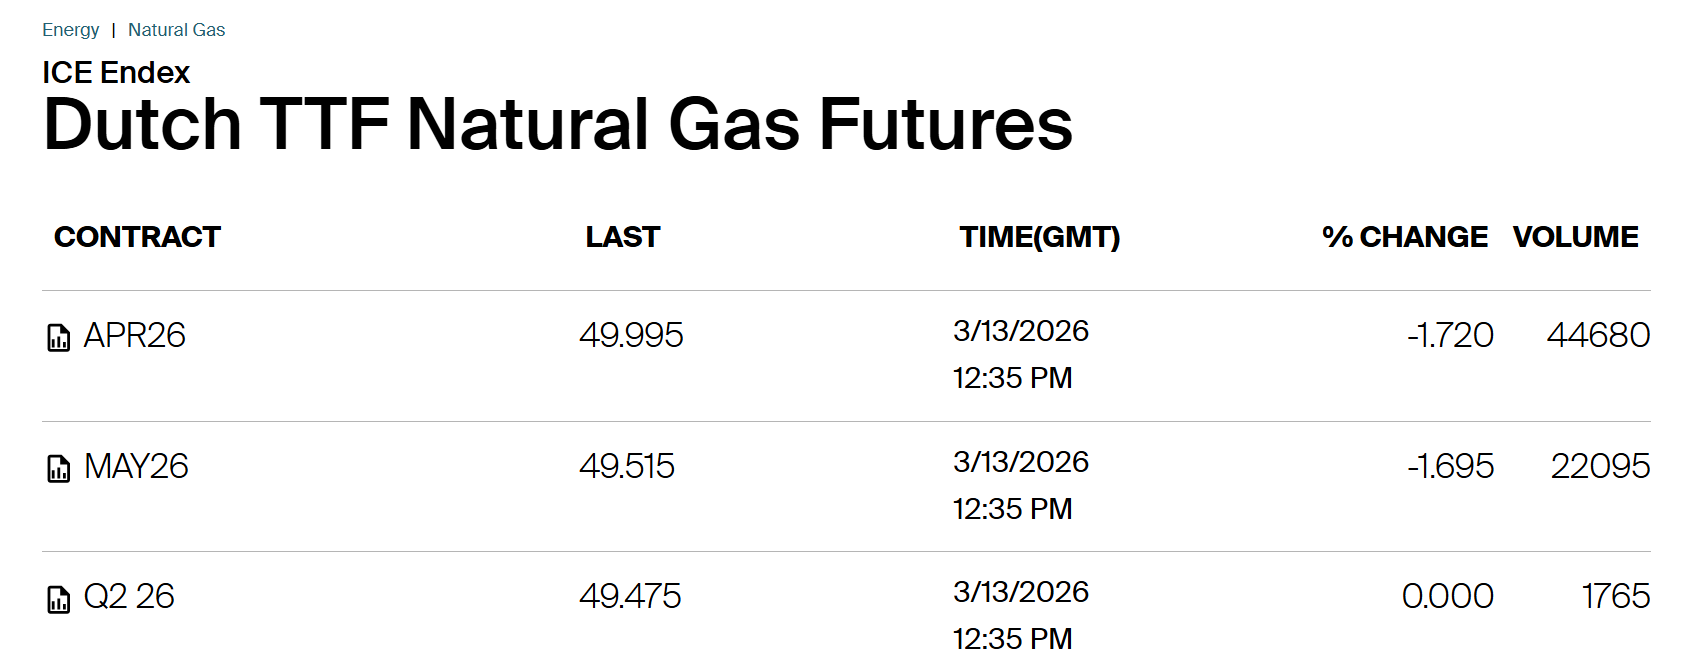Select the Q2 26 contract name

pos(129,596)
